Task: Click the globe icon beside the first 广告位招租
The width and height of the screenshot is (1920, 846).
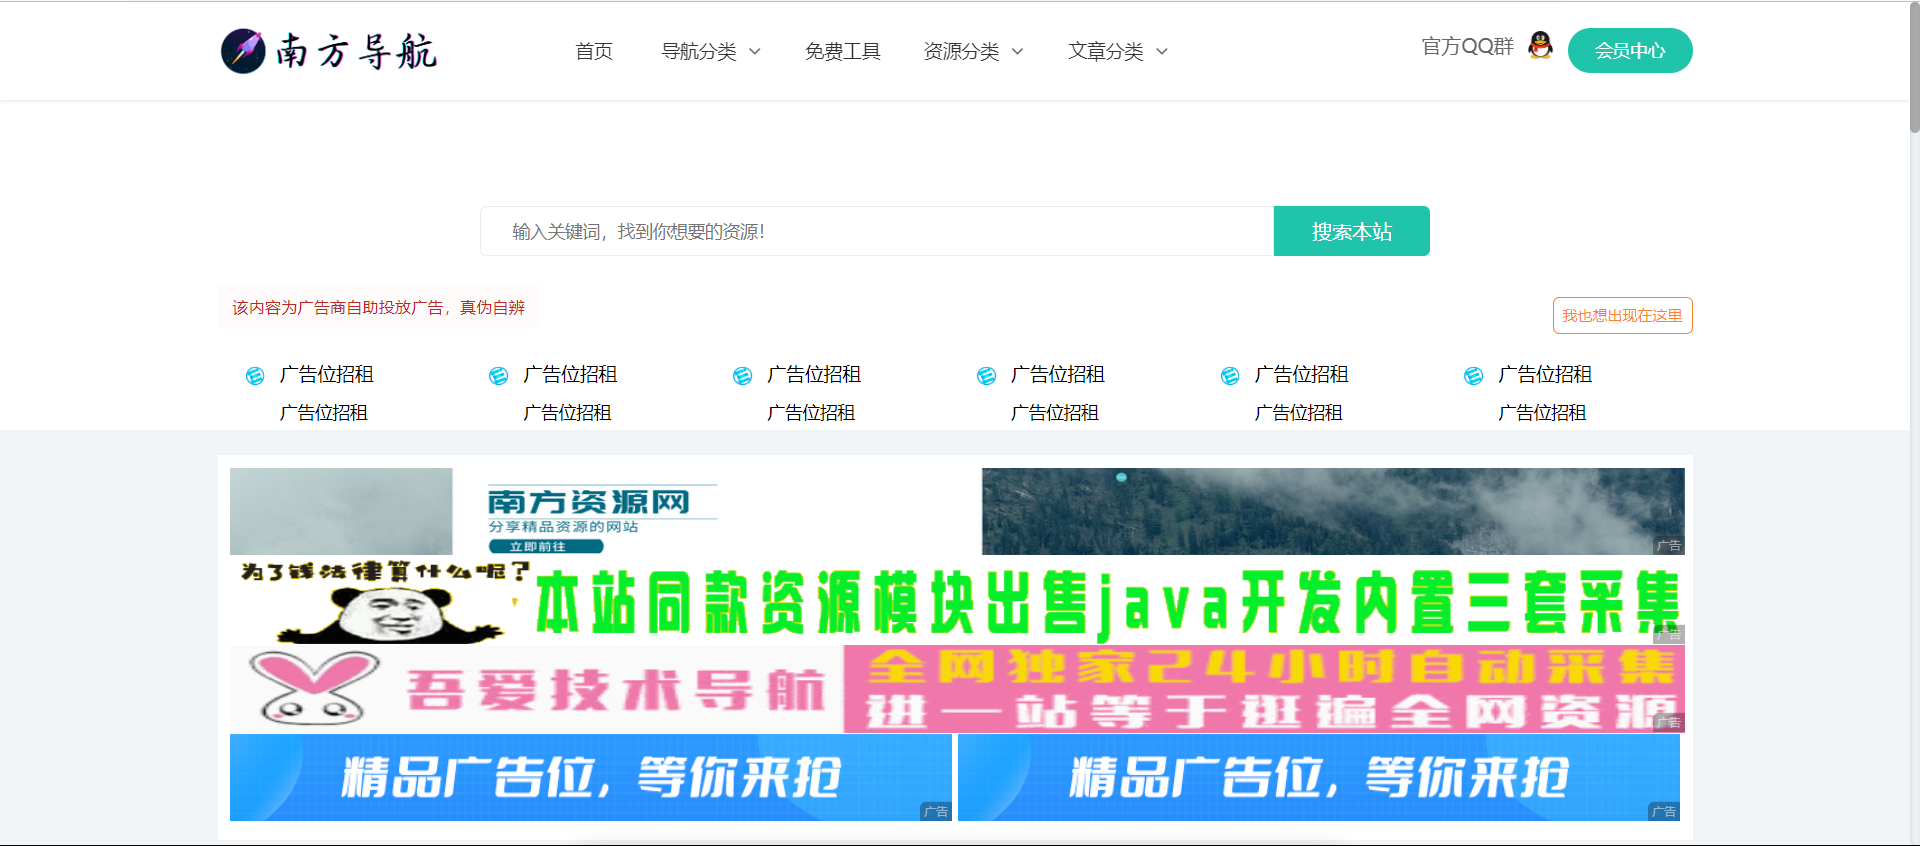Action: point(255,376)
